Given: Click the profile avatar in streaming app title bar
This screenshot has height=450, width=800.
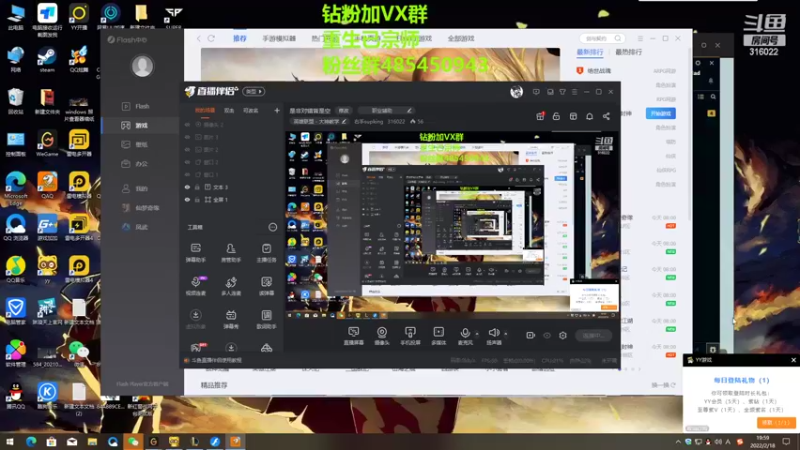Looking at the screenshot, I should click(516, 91).
